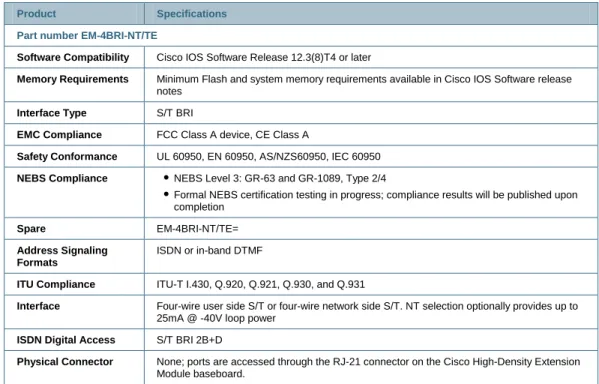Click Cisco IOS Software Release 12.3(8)T4 text

264,57
